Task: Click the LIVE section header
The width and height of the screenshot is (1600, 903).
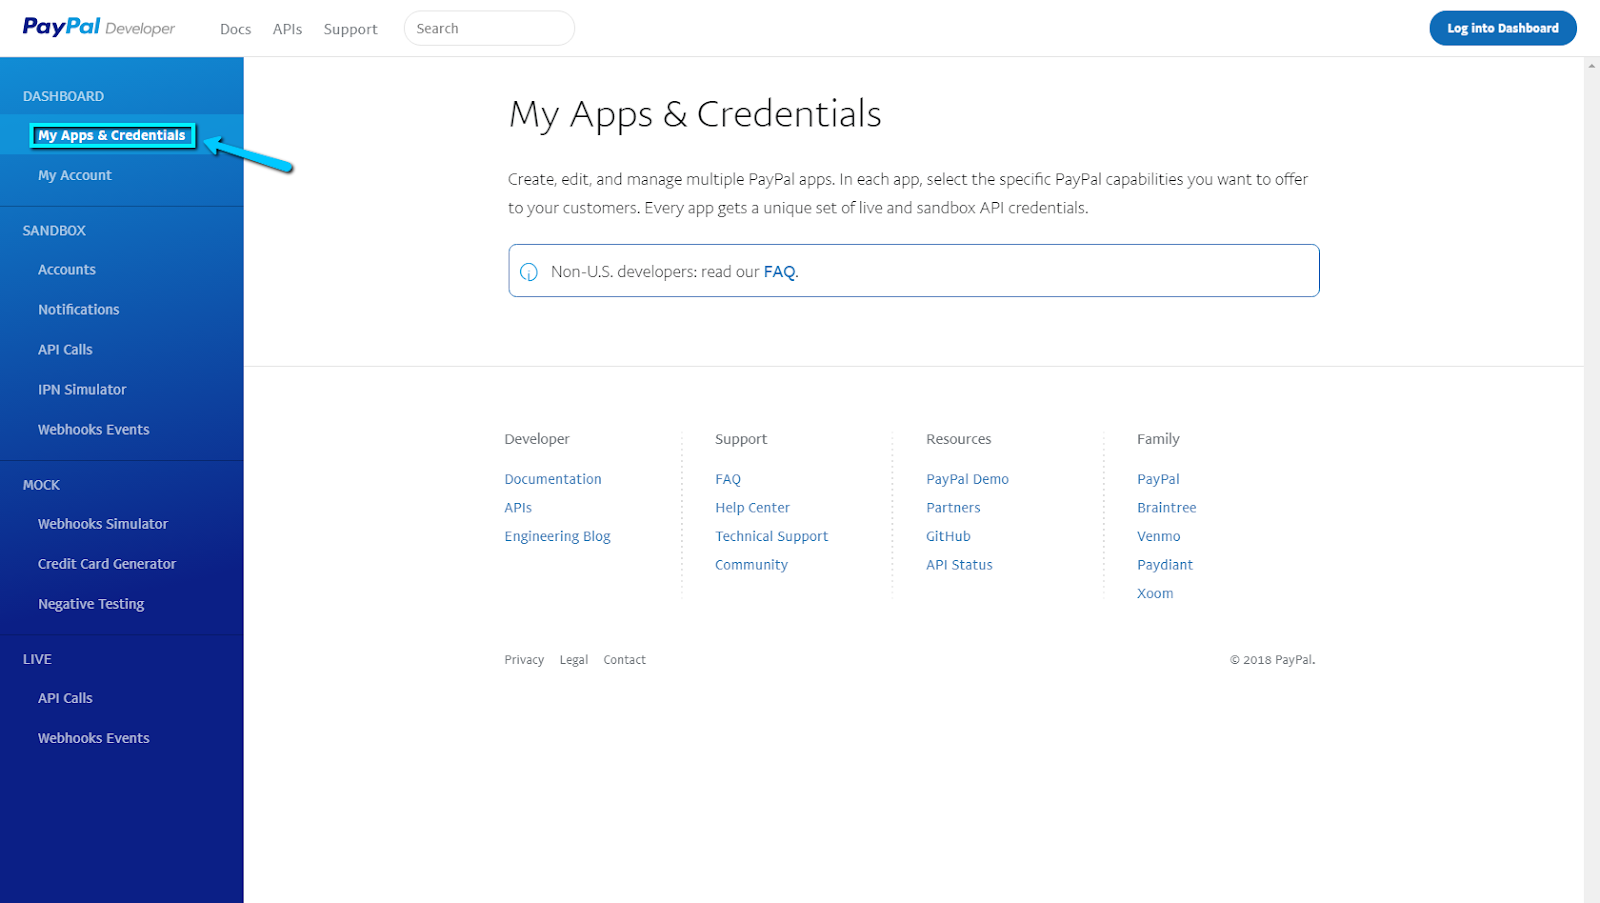Action: [37, 659]
